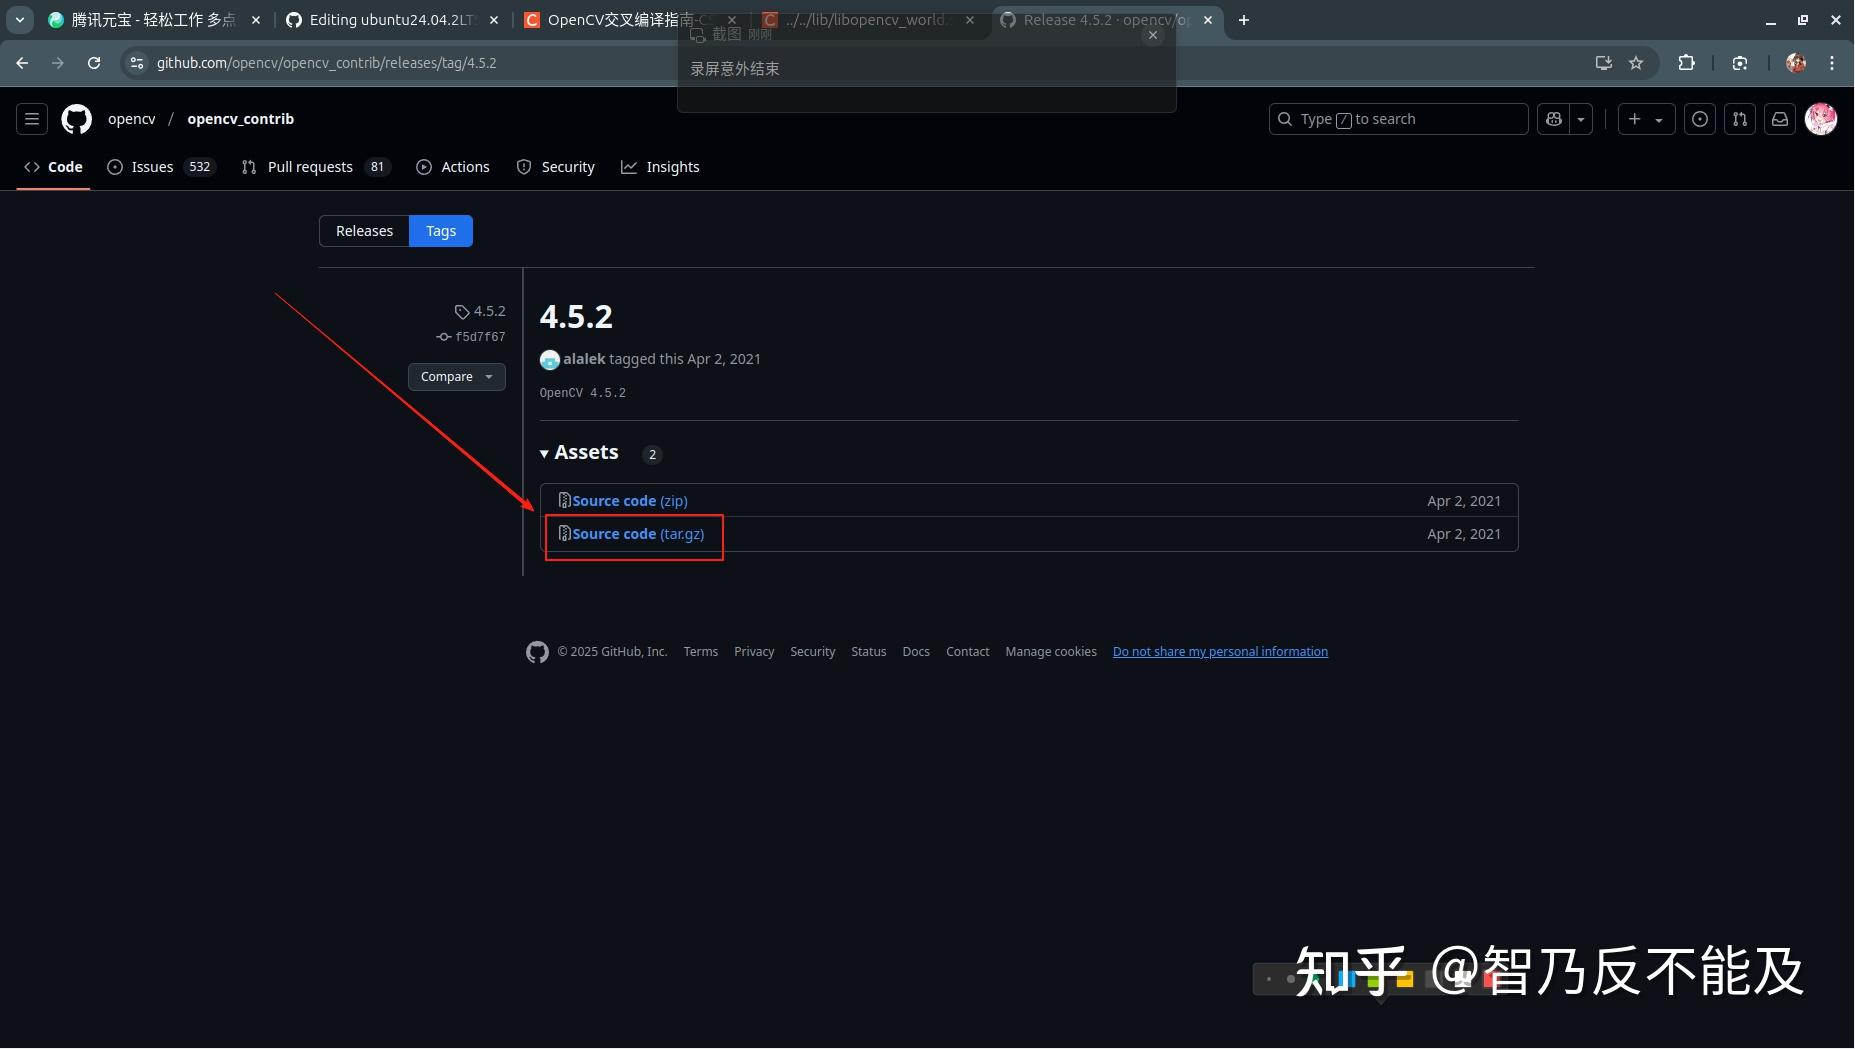
Task: Open the create-new plus dropdown
Action: tap(1645, 118)
